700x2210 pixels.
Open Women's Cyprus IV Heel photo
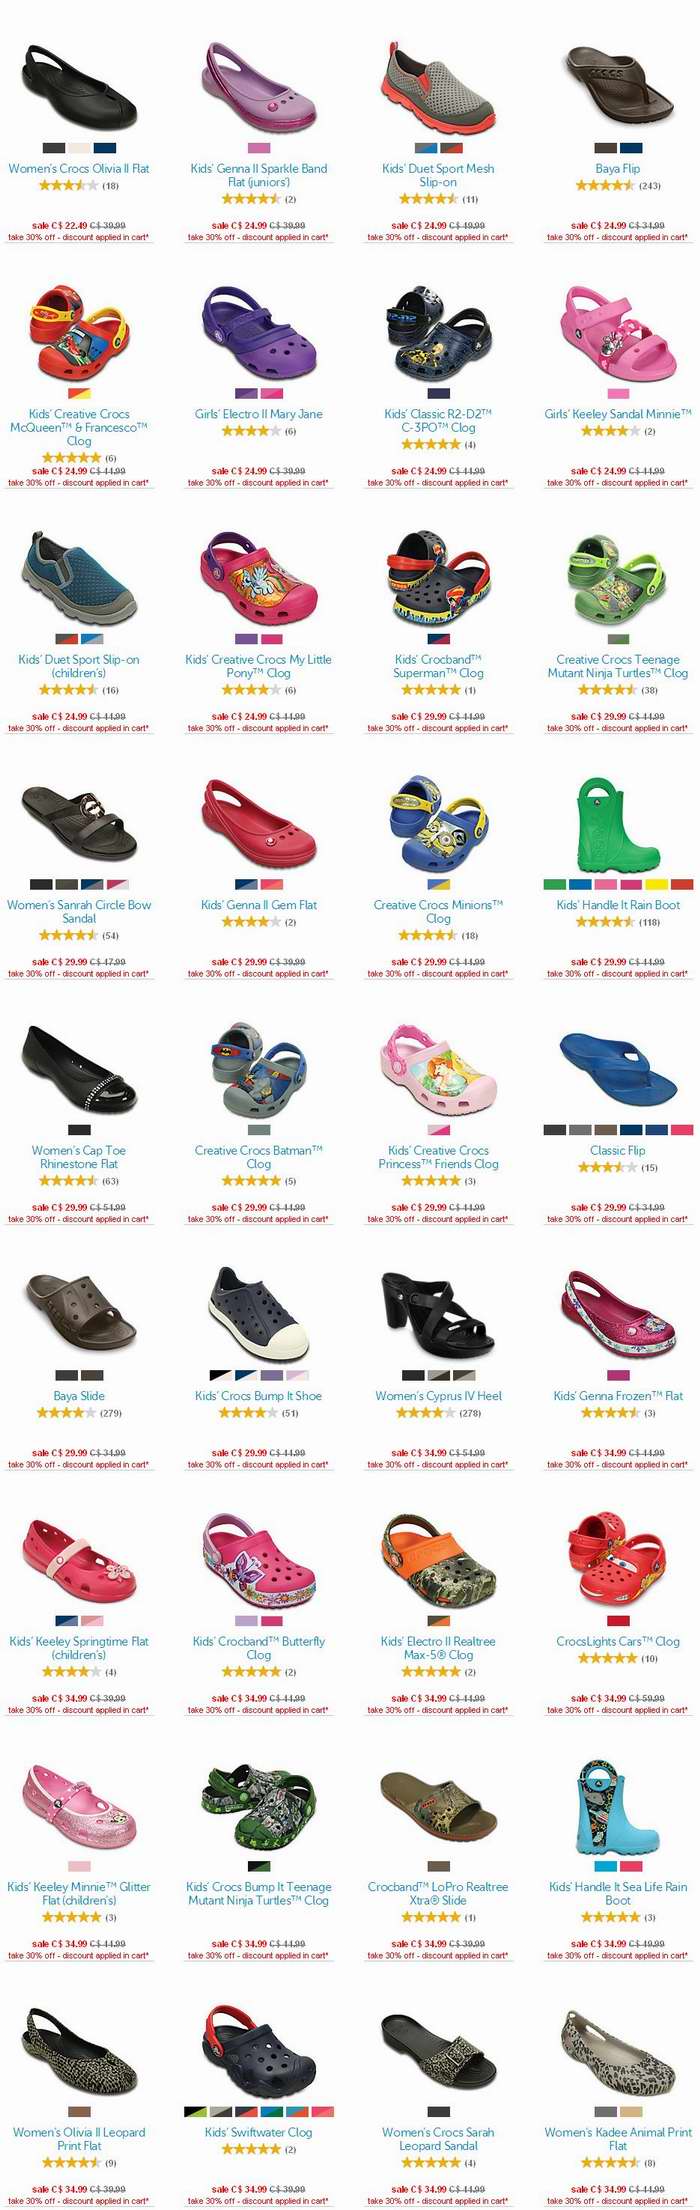point(438,1314)
